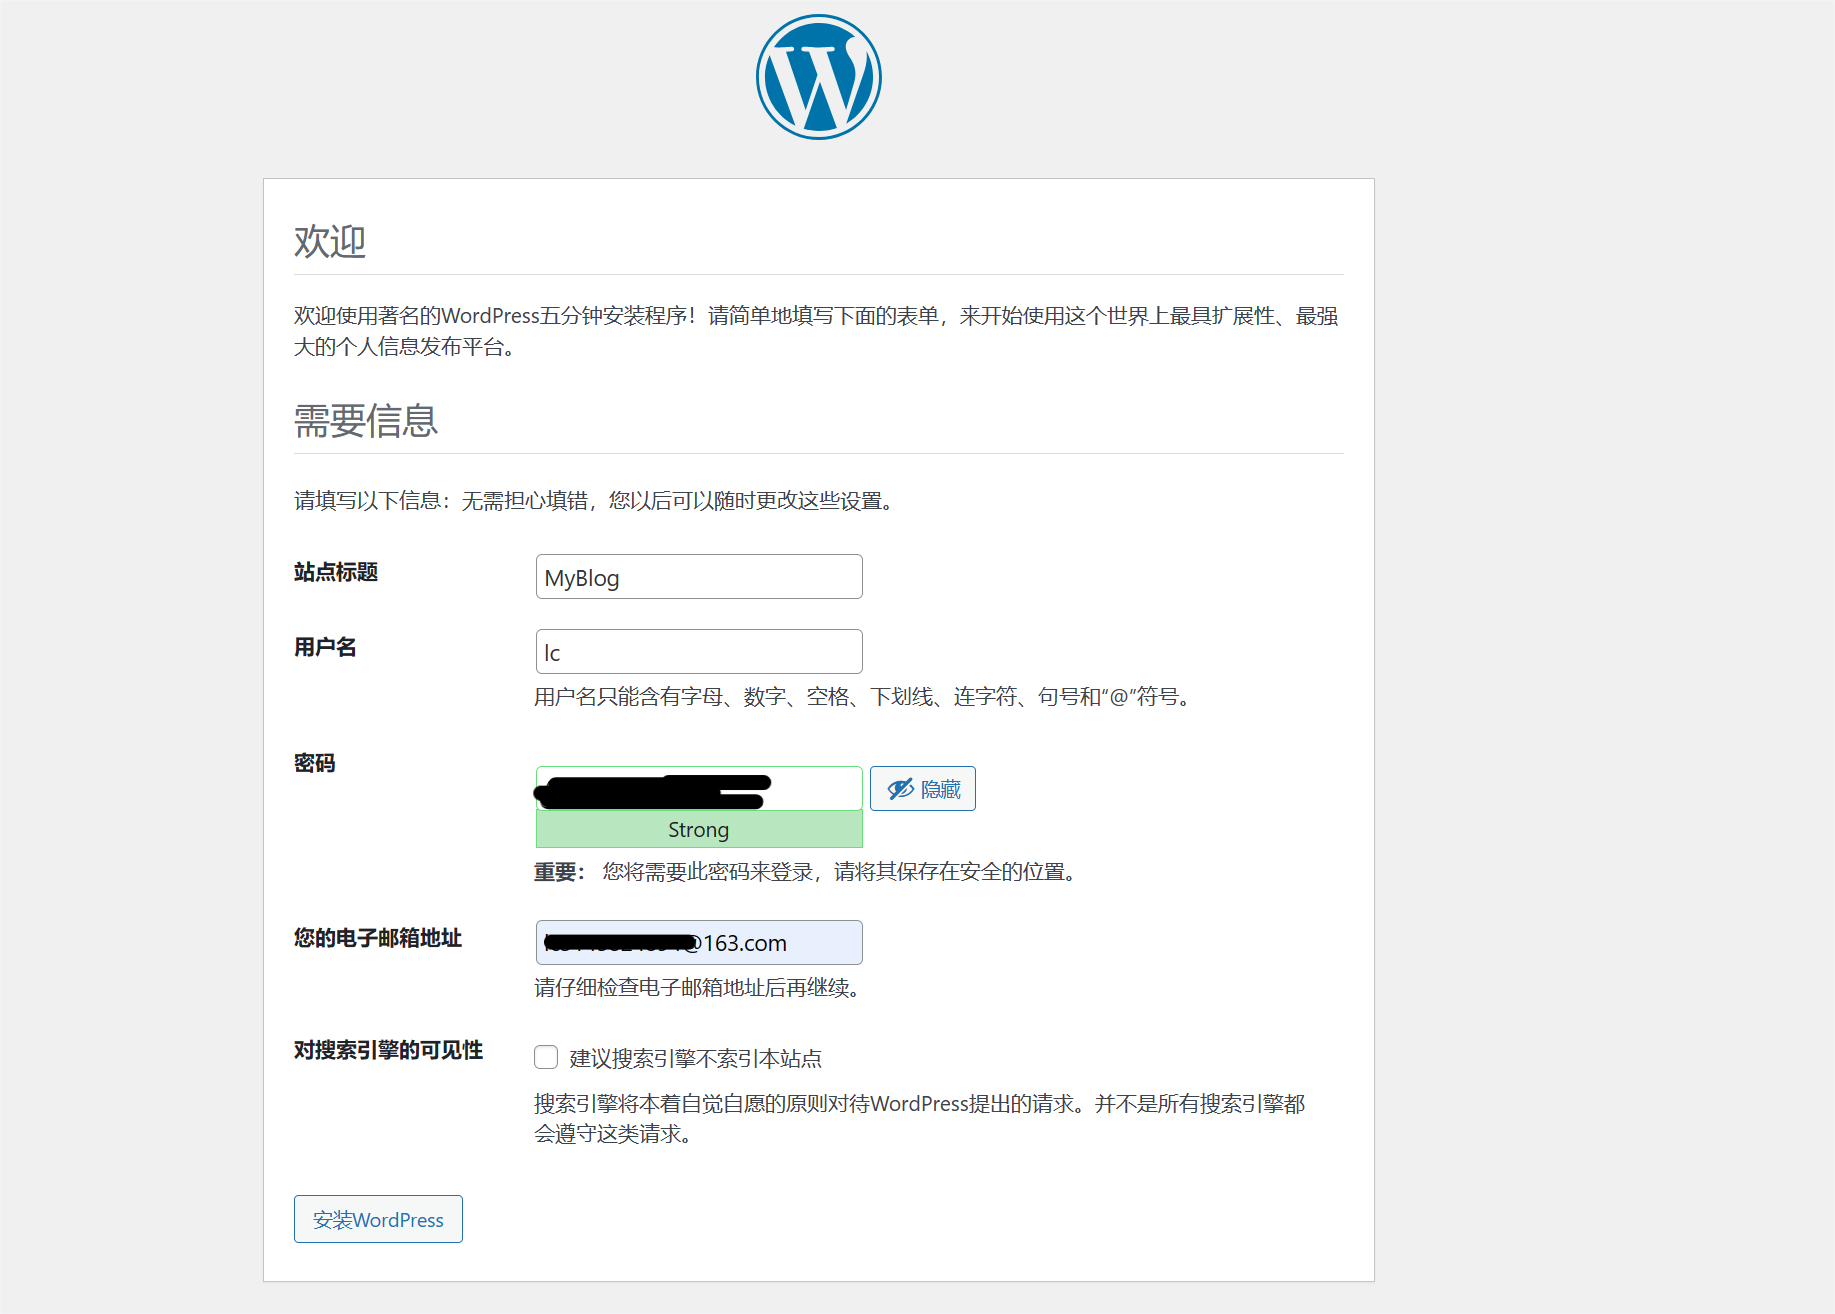The height and width of the screenshot is (1314, 1835).
Task: Click the 您的电子邮箱地址 label
Action: pyautogui.click(x=378, y=938)
